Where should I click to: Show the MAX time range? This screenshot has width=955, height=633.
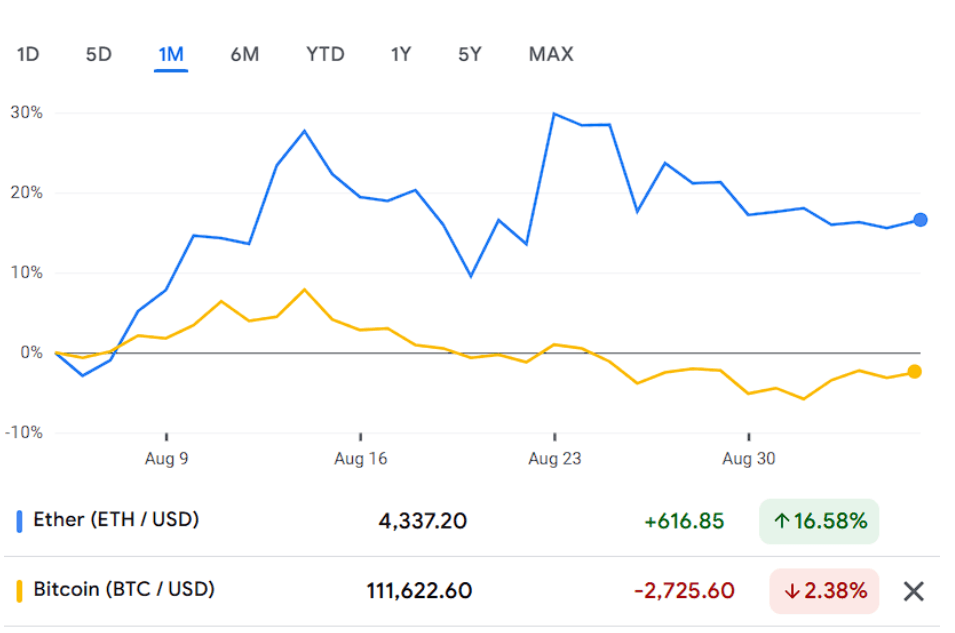pos(551,54)
